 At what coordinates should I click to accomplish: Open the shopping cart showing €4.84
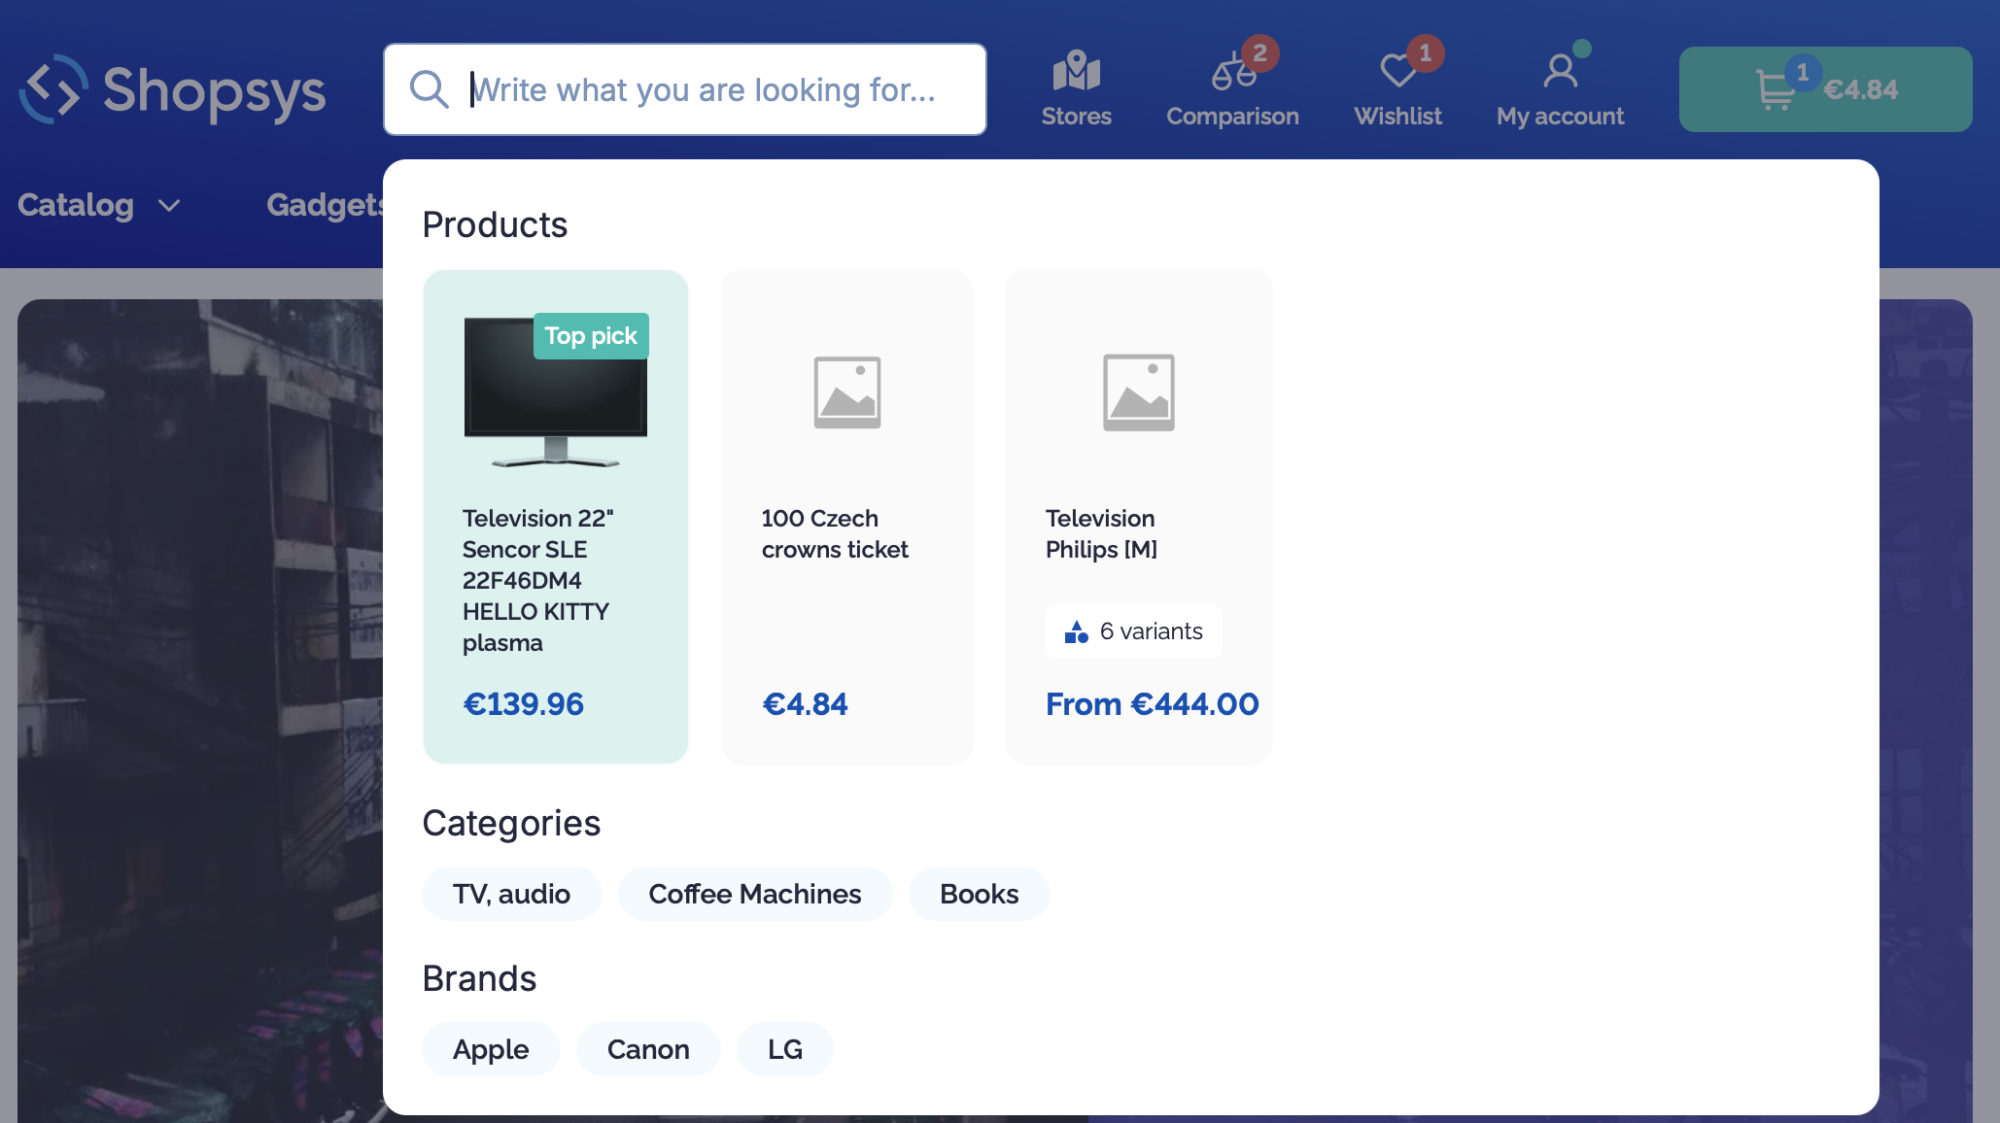pos(1825,89)
